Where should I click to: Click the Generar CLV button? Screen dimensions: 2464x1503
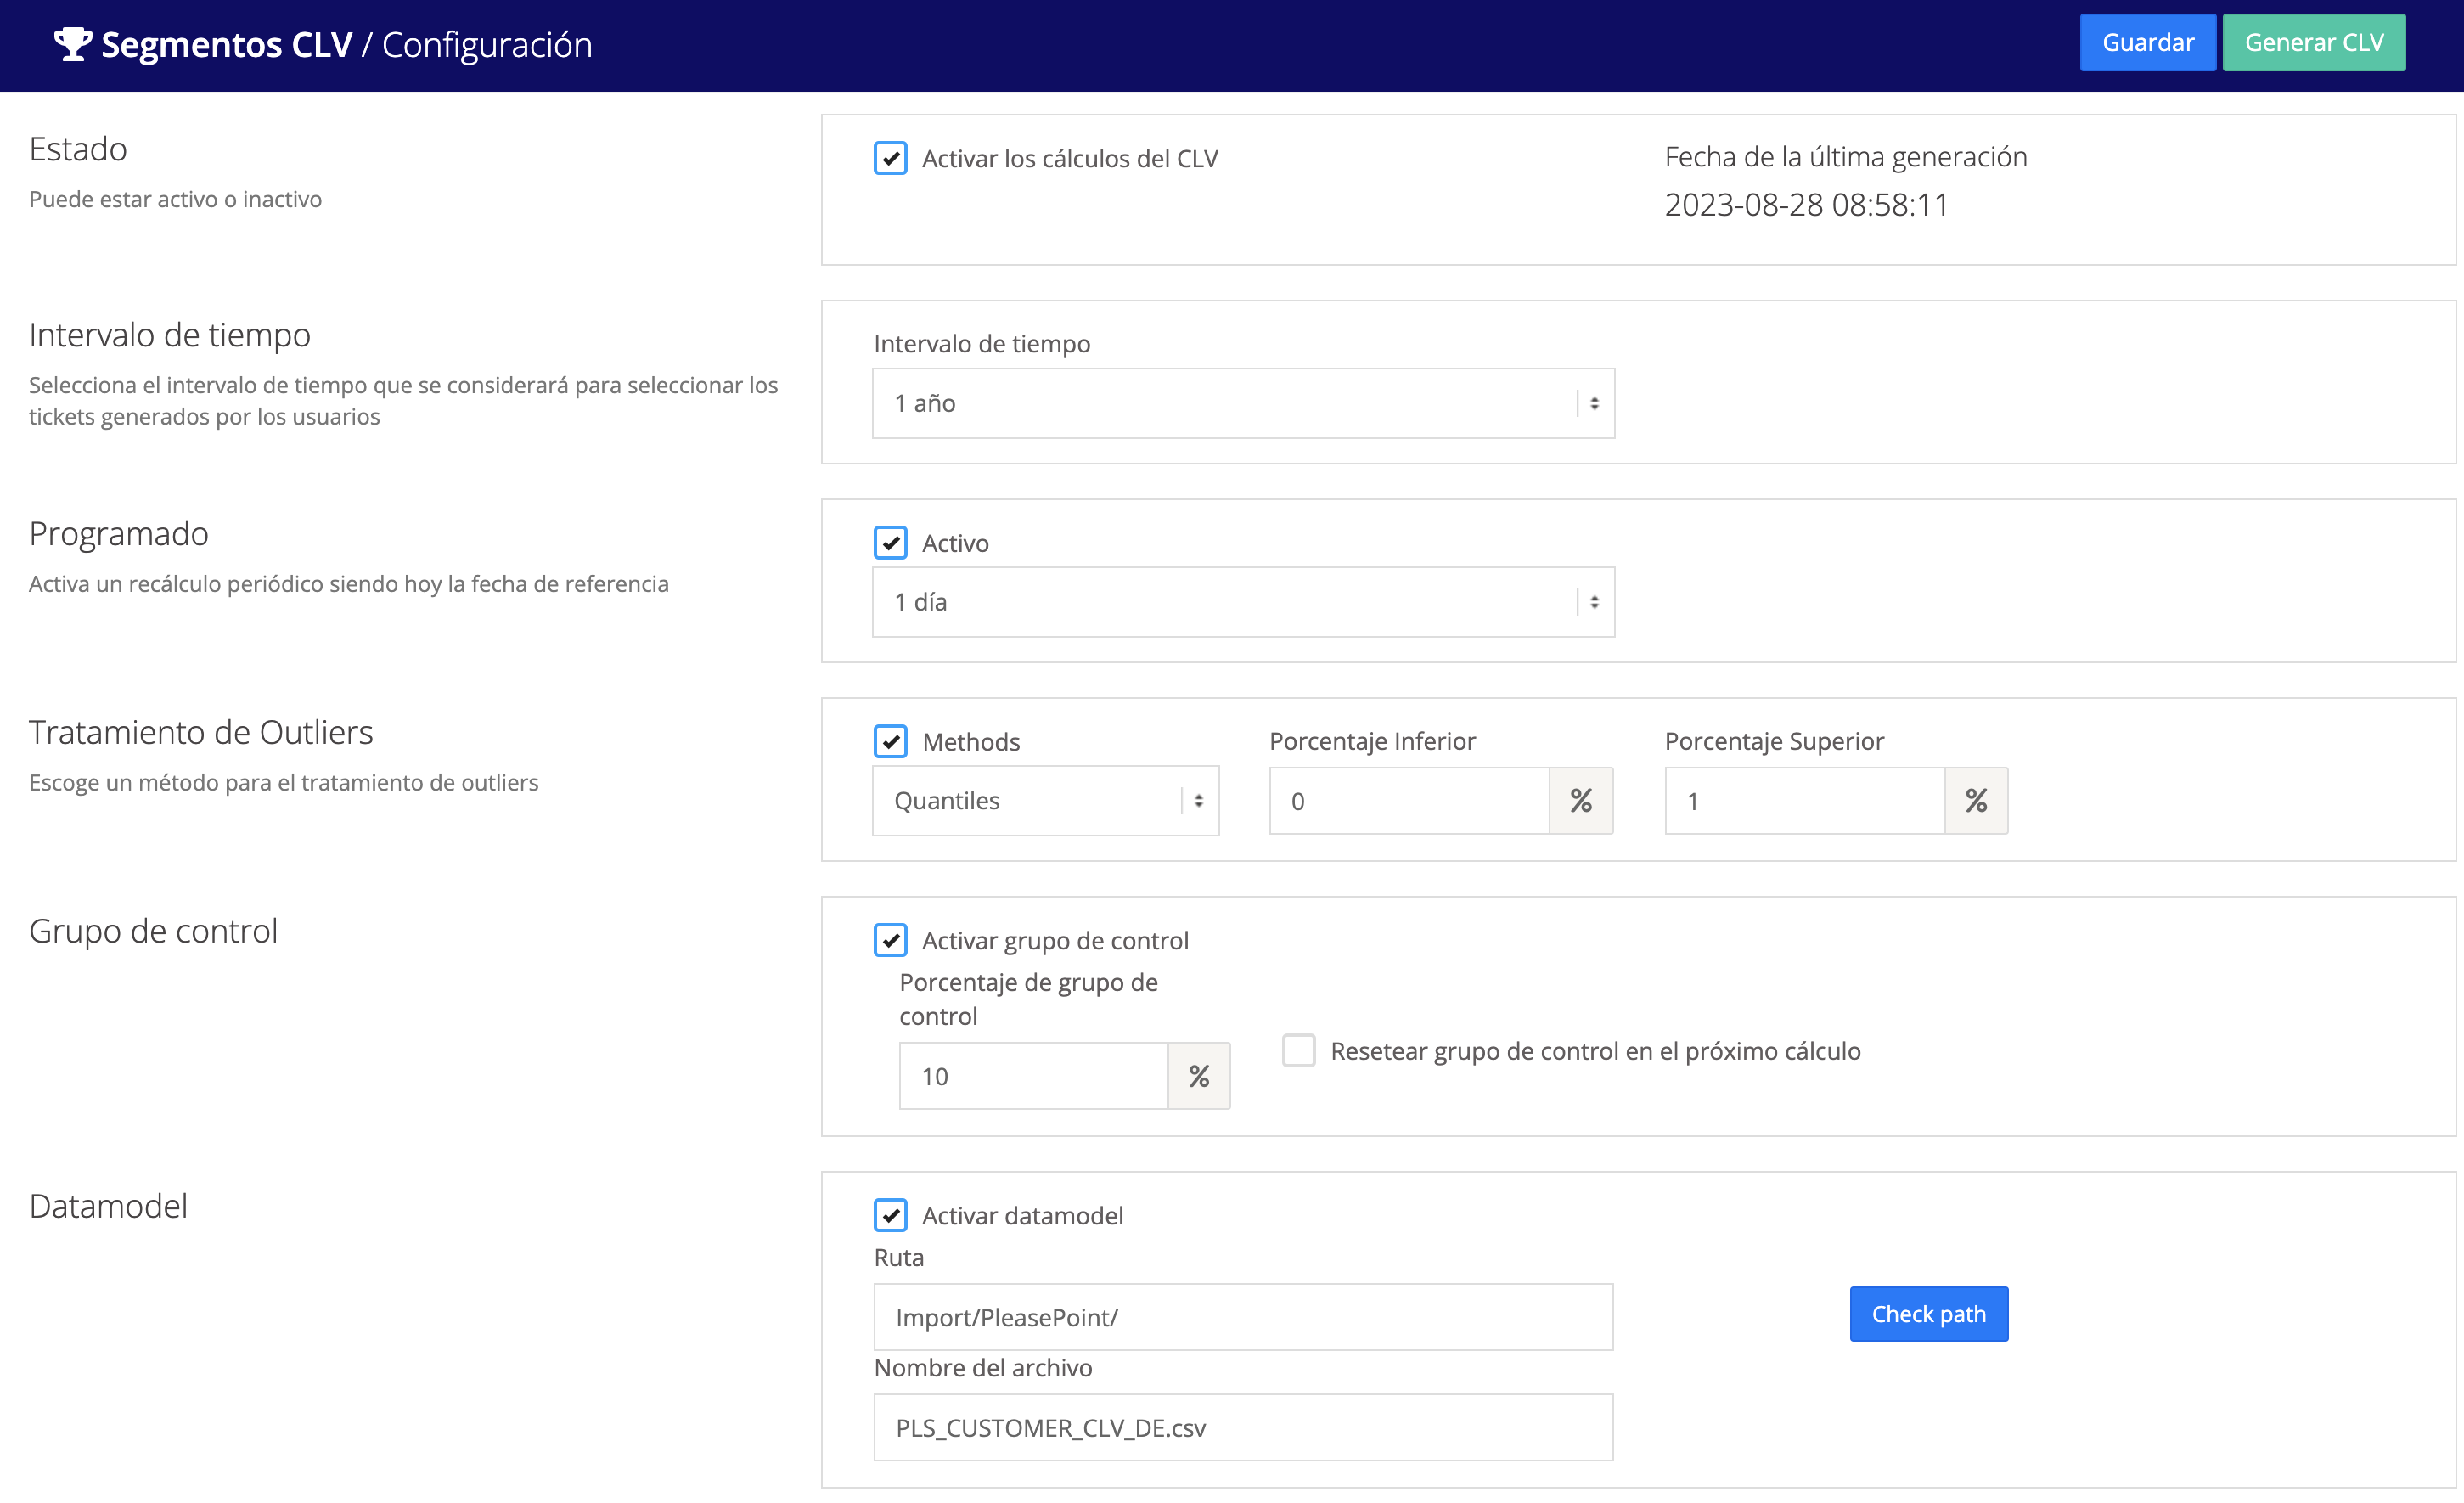2313,43
